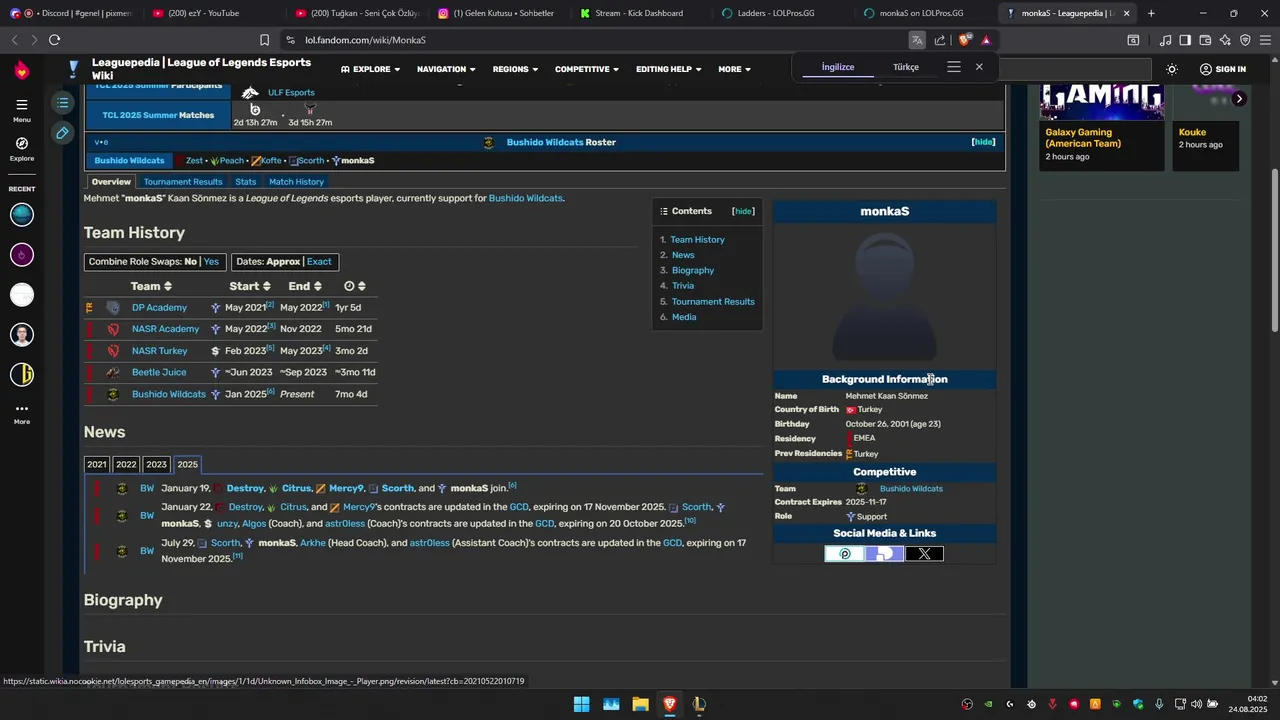Expand the REGIONS dropdown menu

[515, 69]
